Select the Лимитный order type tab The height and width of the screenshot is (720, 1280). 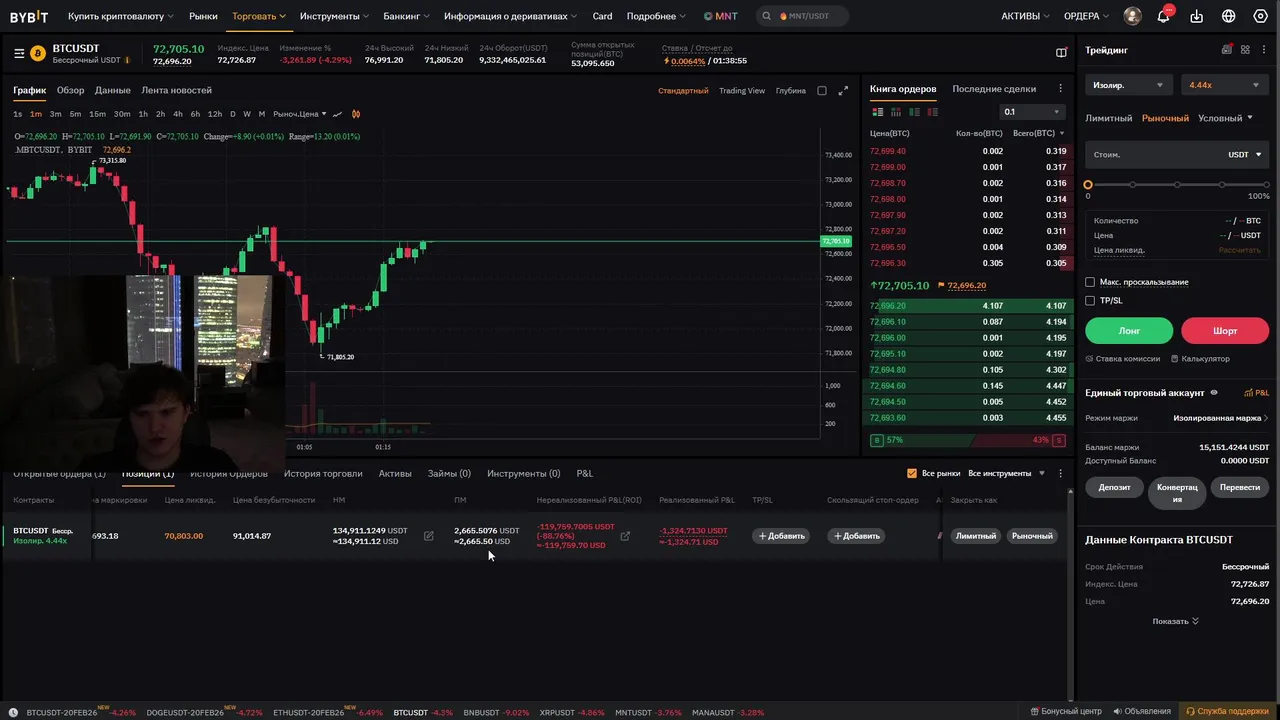point(1108,118)
